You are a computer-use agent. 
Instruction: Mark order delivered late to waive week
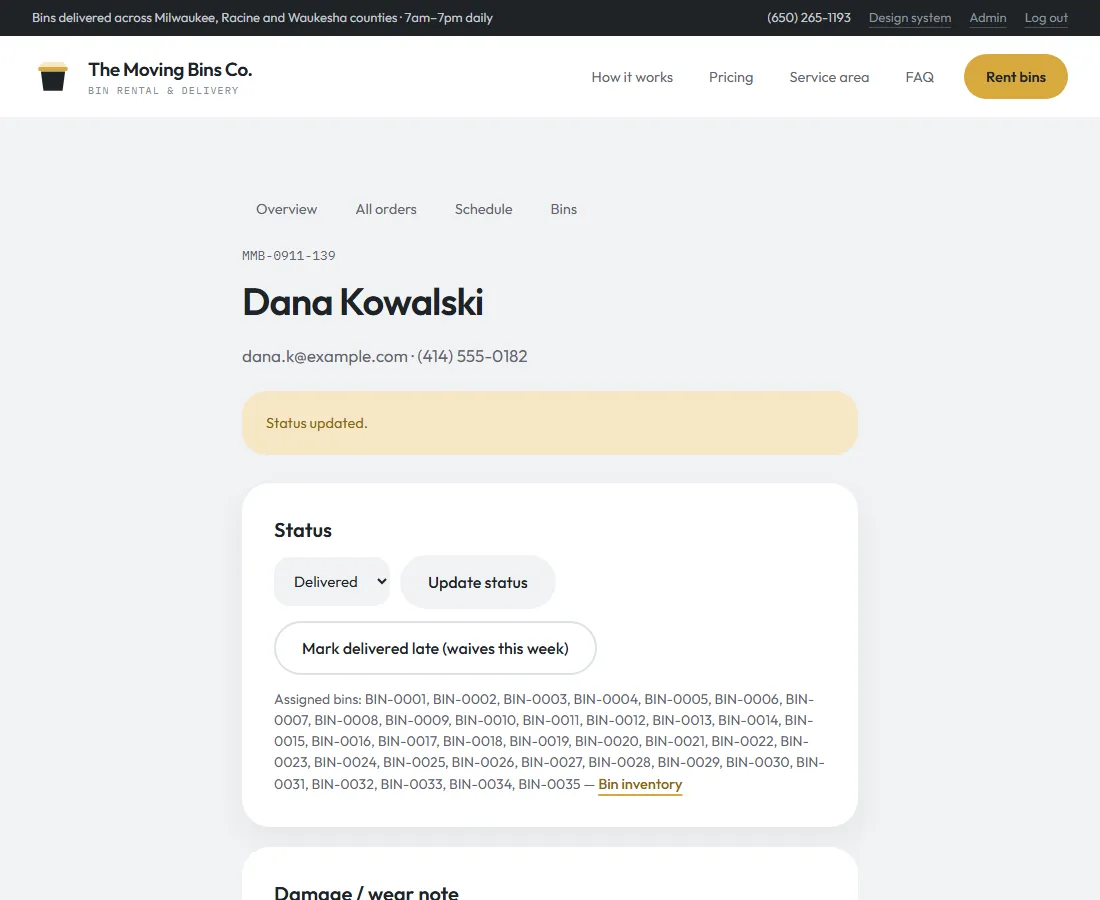[435, 648]
